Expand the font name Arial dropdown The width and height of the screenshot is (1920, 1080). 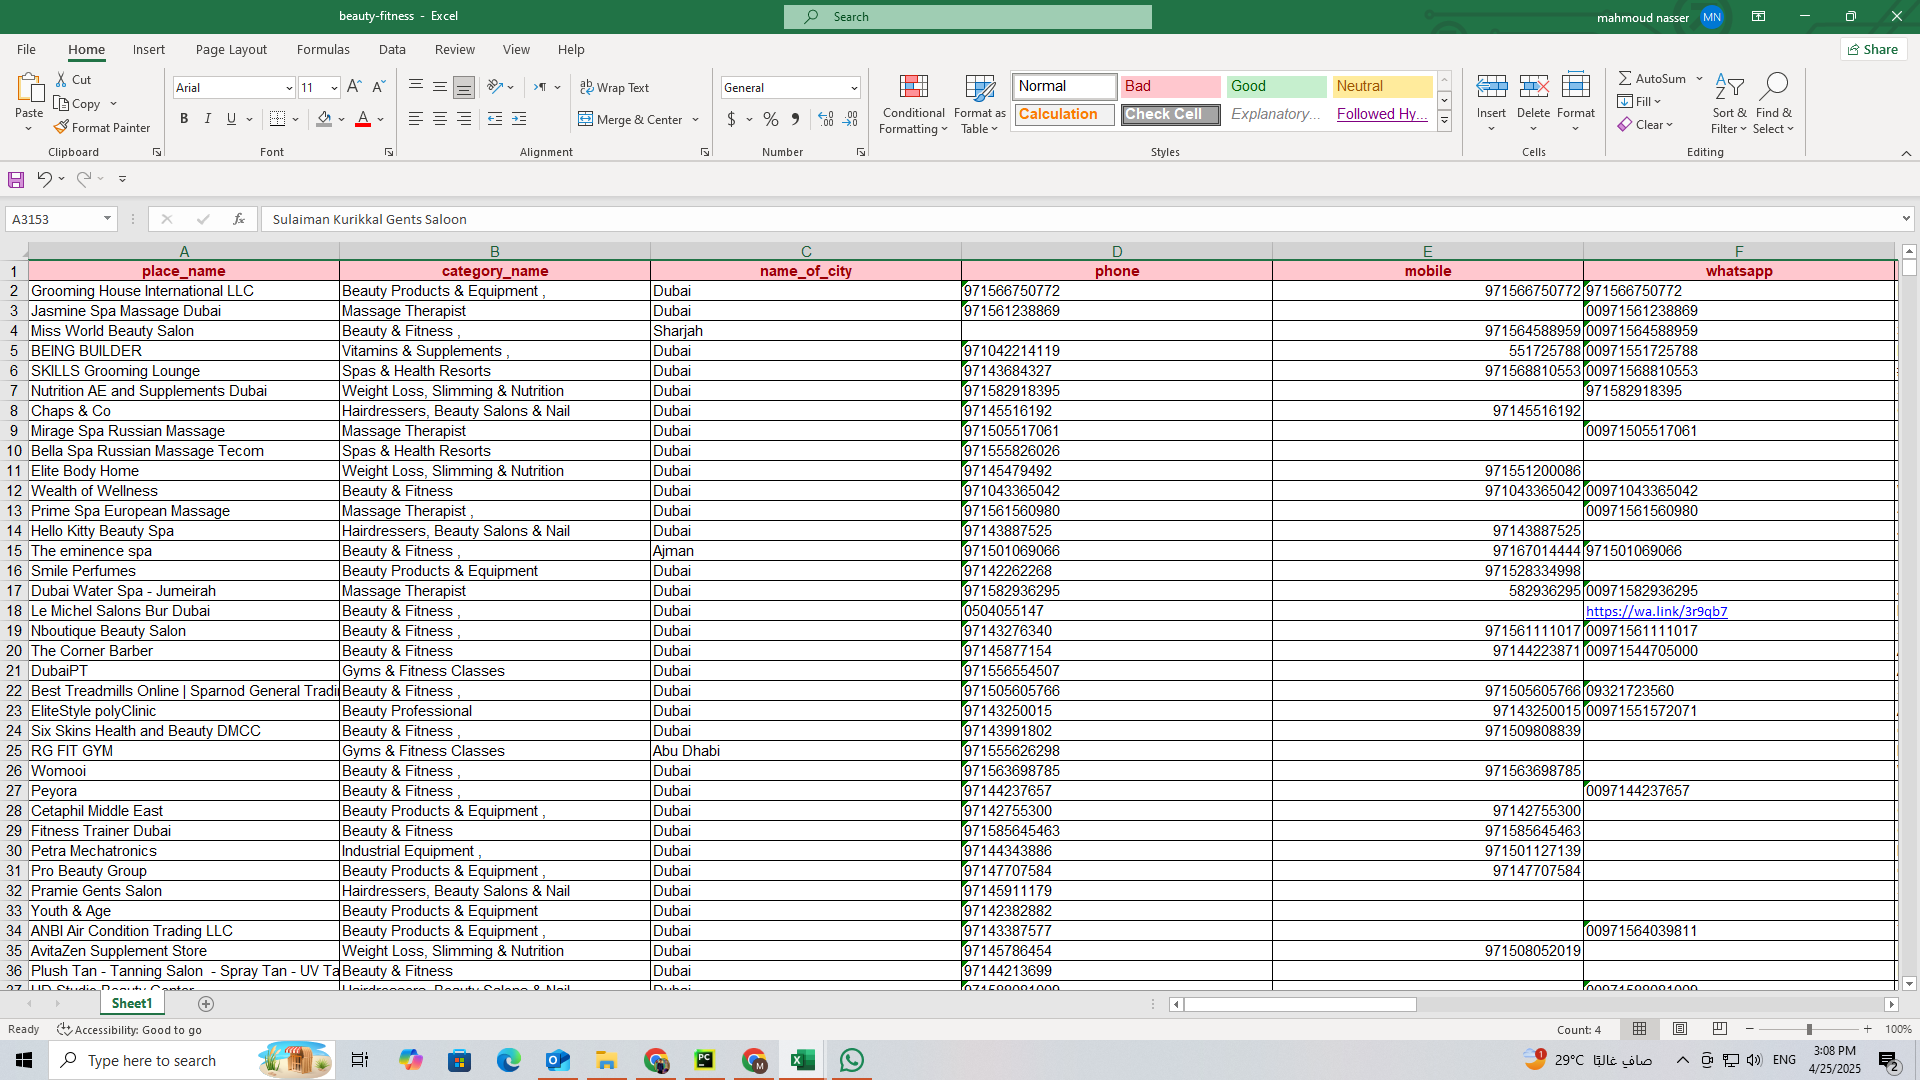coord(289,88)
